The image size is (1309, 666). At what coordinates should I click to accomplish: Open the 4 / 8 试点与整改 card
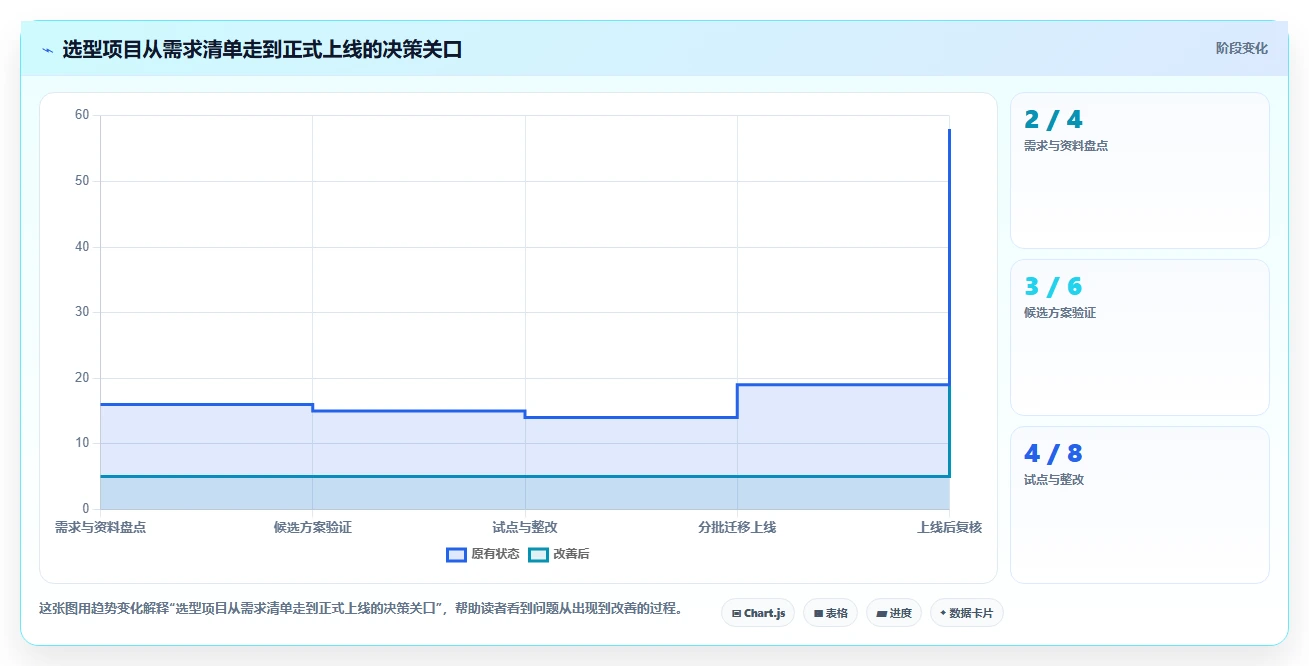(x=1139, y=504)
